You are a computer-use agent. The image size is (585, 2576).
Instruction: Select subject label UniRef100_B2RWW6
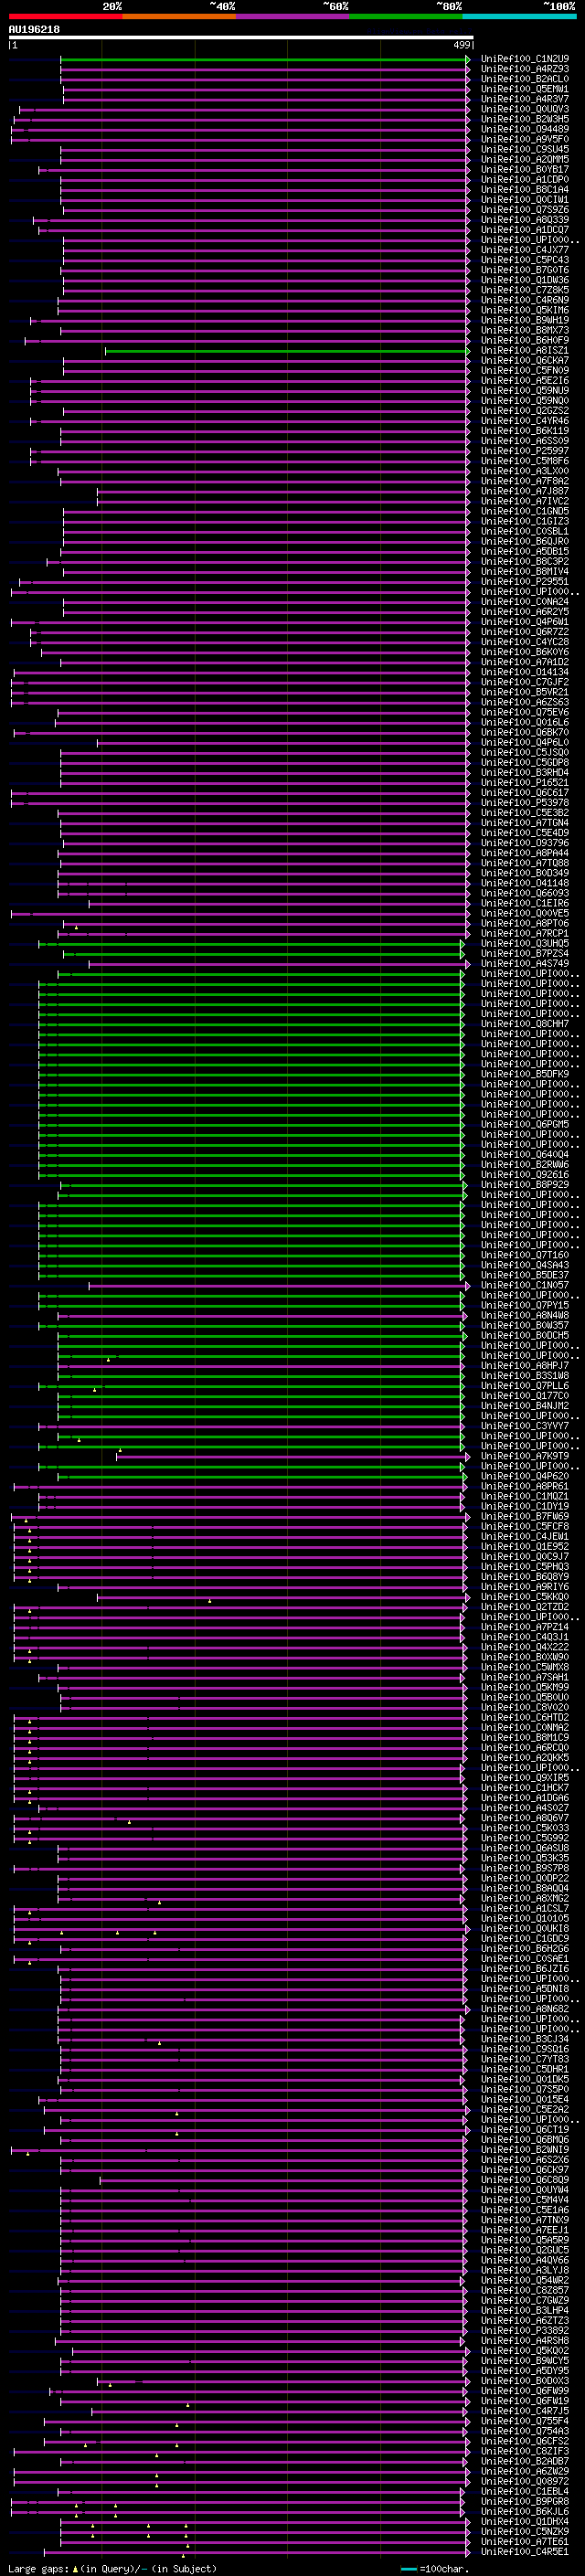(x=525, y=1164)
